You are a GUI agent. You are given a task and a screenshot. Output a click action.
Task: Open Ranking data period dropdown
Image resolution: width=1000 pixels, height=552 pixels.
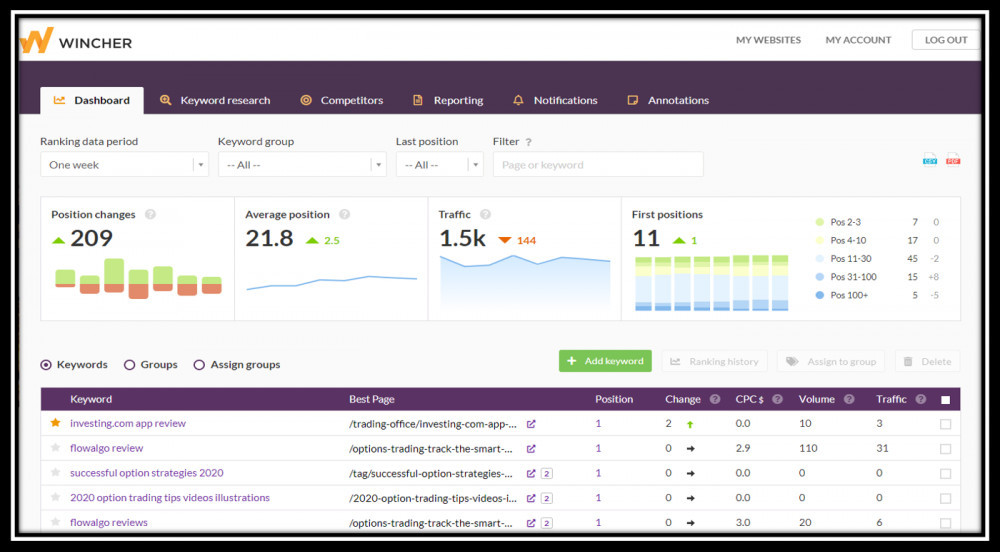pyautogui.click(x=124, y=164)
